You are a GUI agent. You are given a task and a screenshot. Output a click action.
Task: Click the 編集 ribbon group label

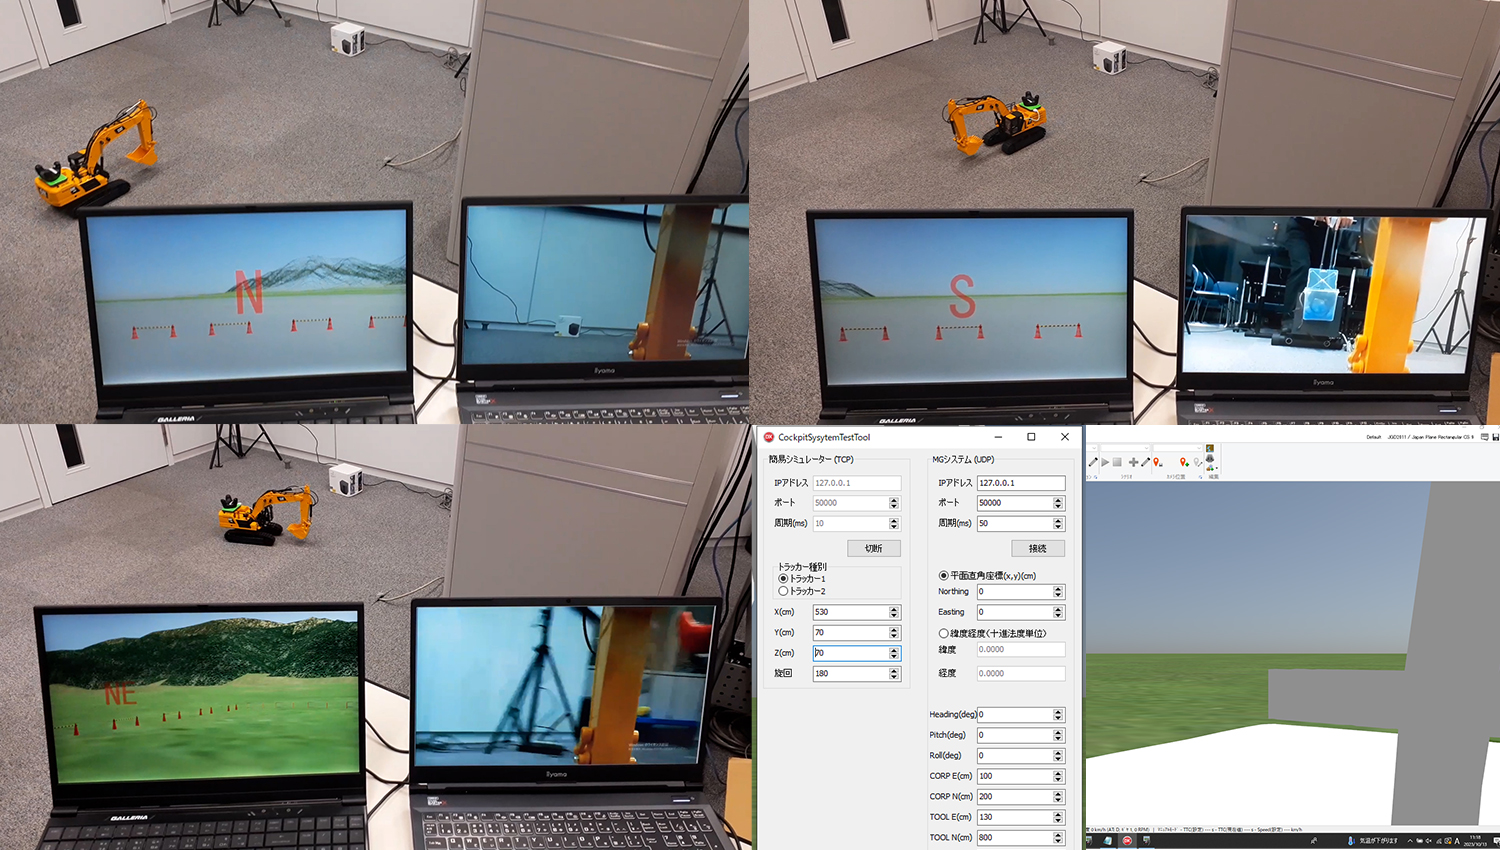1213,477
